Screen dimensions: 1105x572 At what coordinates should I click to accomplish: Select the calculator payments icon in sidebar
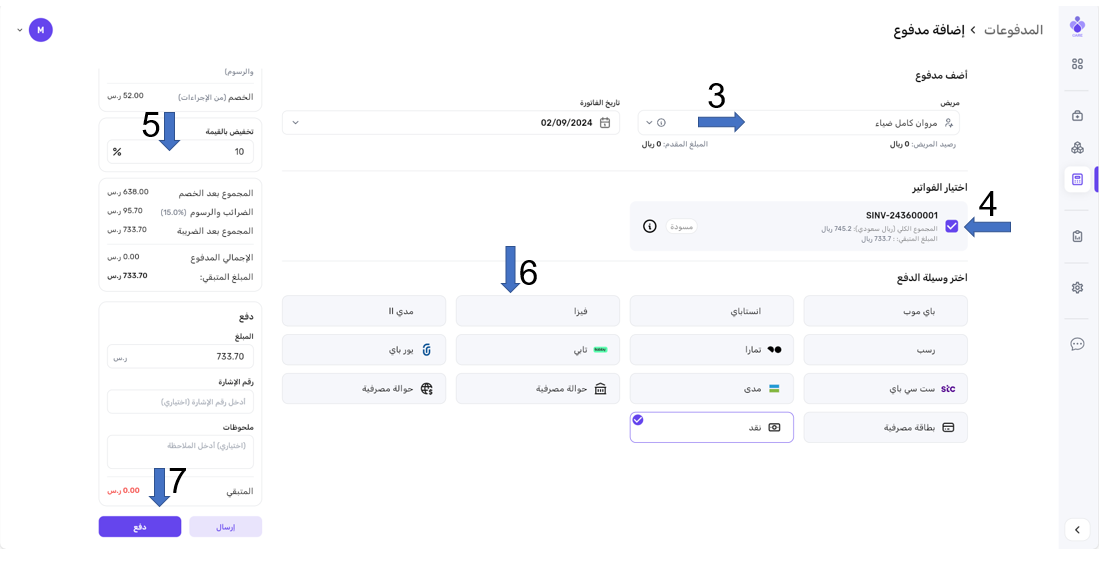coord(1077,179)
